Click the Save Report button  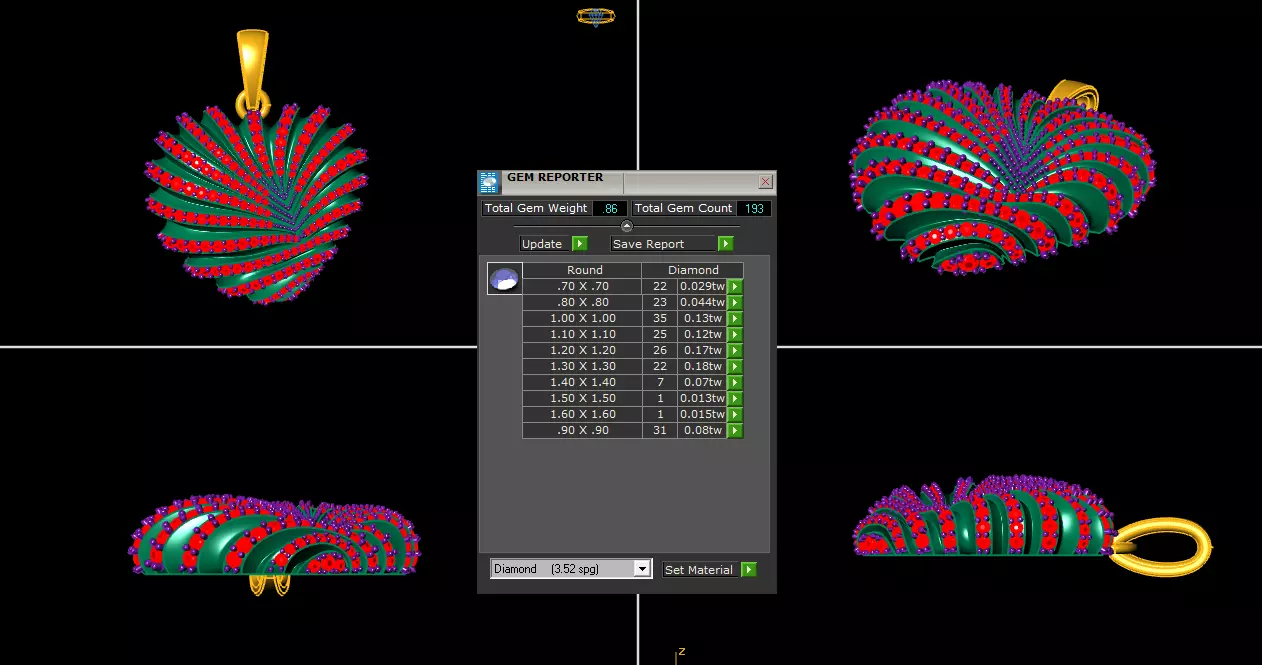pos(664,244)
